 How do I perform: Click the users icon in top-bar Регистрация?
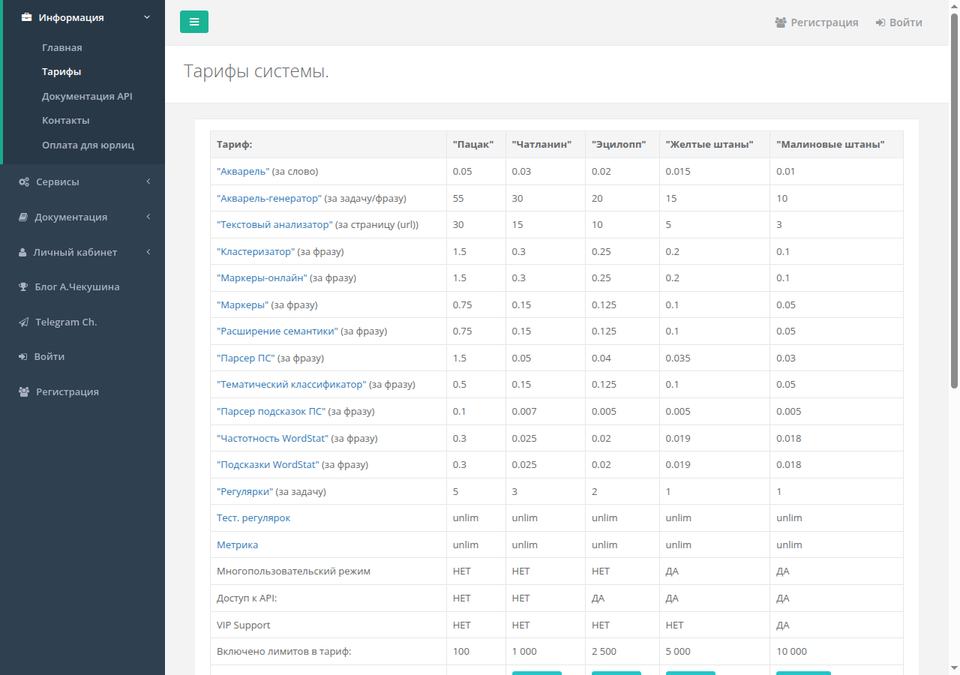781,23
